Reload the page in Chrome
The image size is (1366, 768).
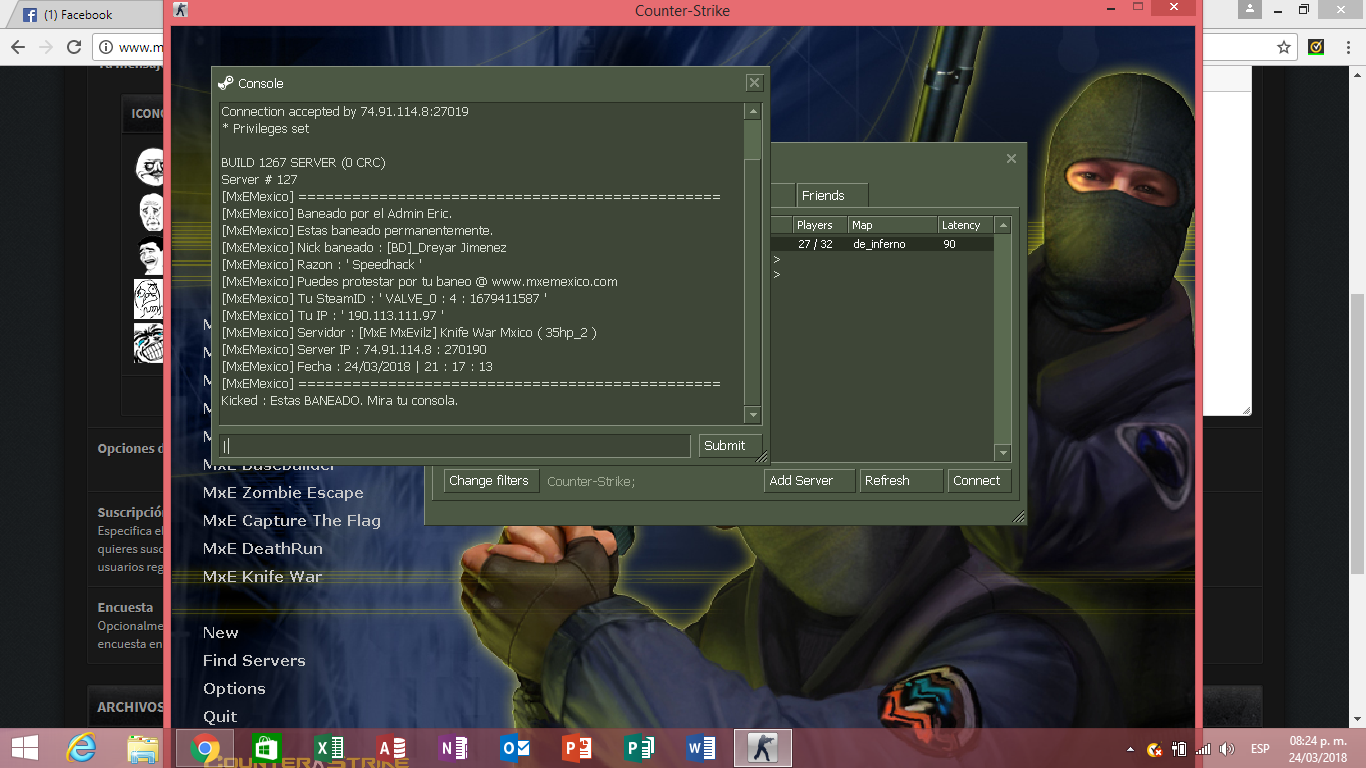pos(74,47)
